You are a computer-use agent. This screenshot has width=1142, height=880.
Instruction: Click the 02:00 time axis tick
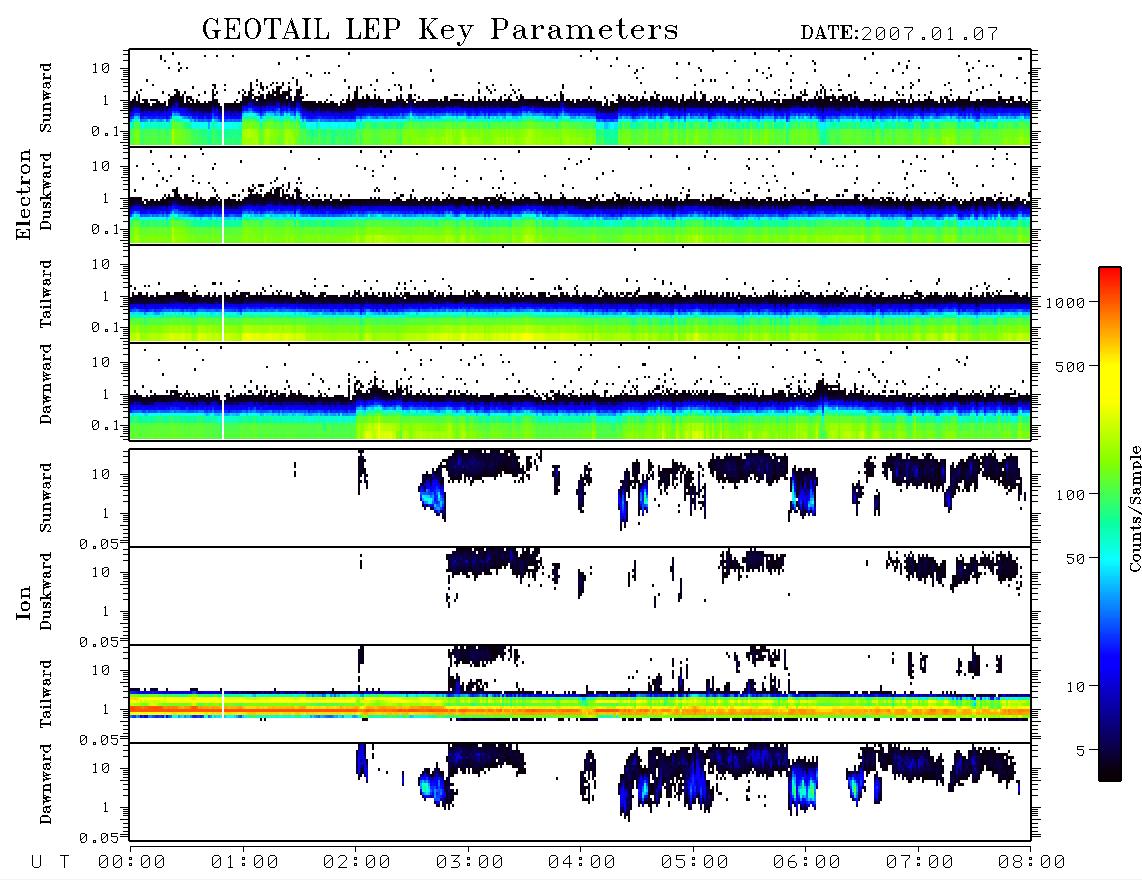pyautogui.click(x=357, y=863)
